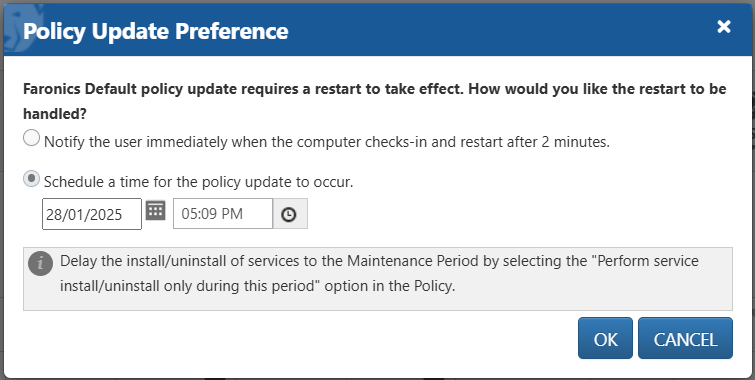The image size is (755, 380).
Task: Dismiss the dialog with CANCEL button
Action: tap(685, 338)
